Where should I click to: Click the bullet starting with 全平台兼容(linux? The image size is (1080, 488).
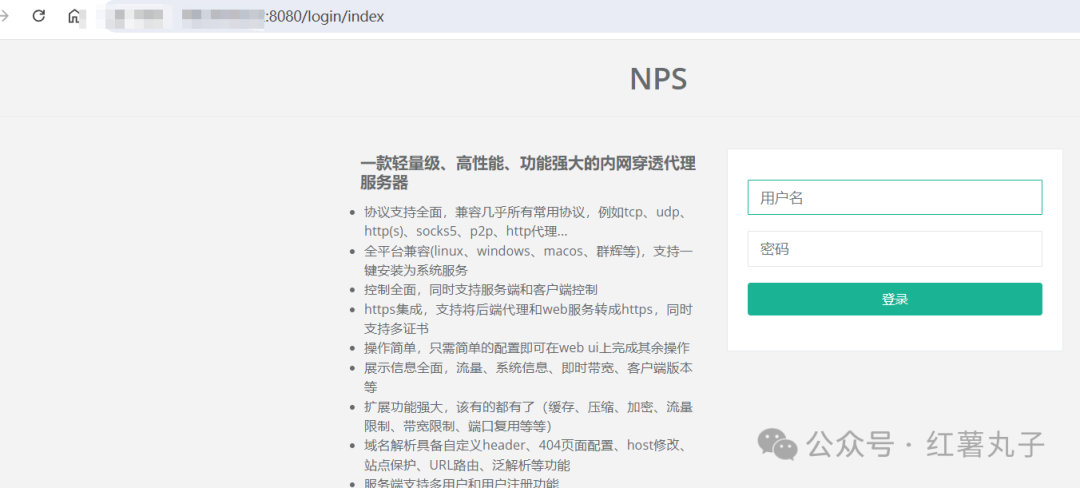[528, 260]
